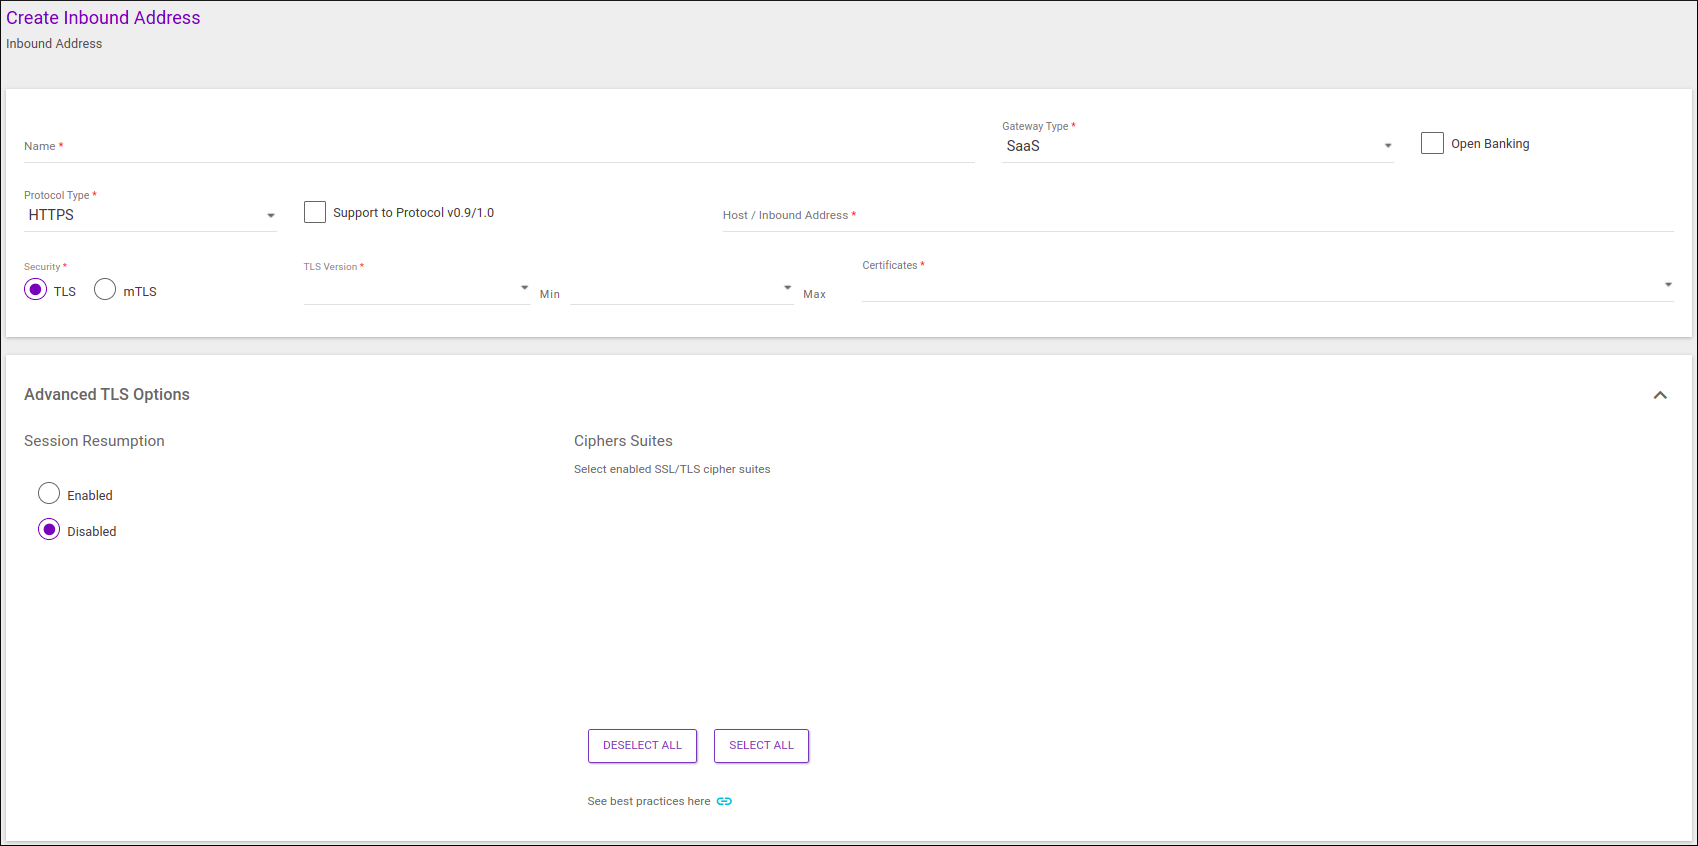
Task: Focus the Host / Inbound Address field
Action: tap(1198, 216)
